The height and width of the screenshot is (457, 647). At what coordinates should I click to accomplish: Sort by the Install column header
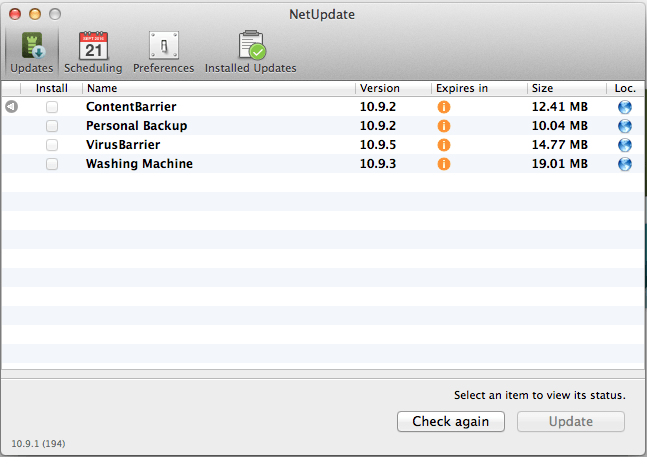(x=52, y=88)
